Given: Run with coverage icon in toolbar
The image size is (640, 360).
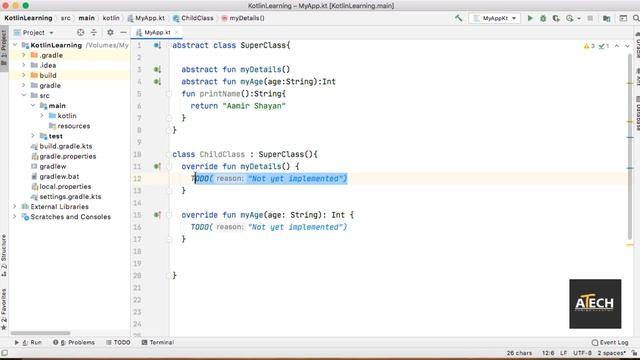Looking at the screenshot, I should 556,18.
